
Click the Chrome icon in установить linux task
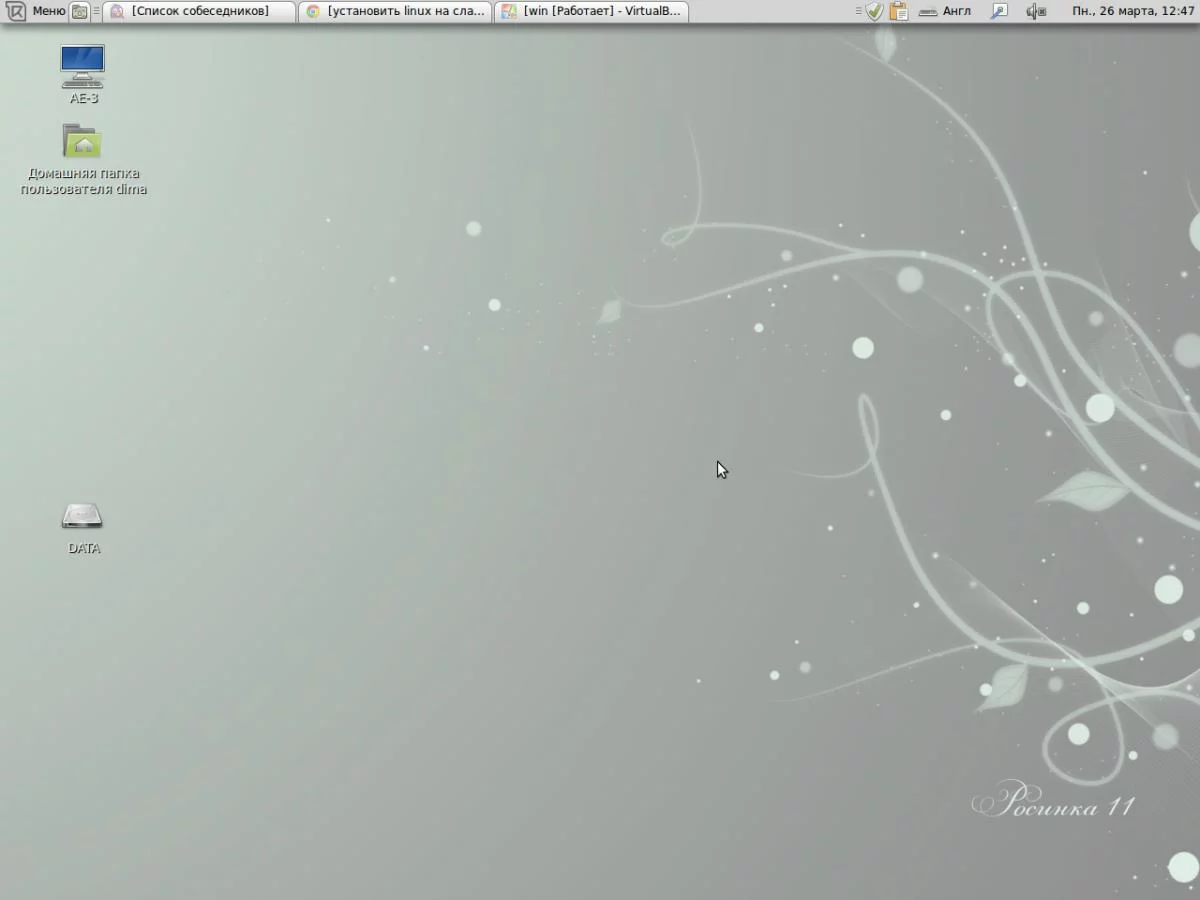[313, 11]
